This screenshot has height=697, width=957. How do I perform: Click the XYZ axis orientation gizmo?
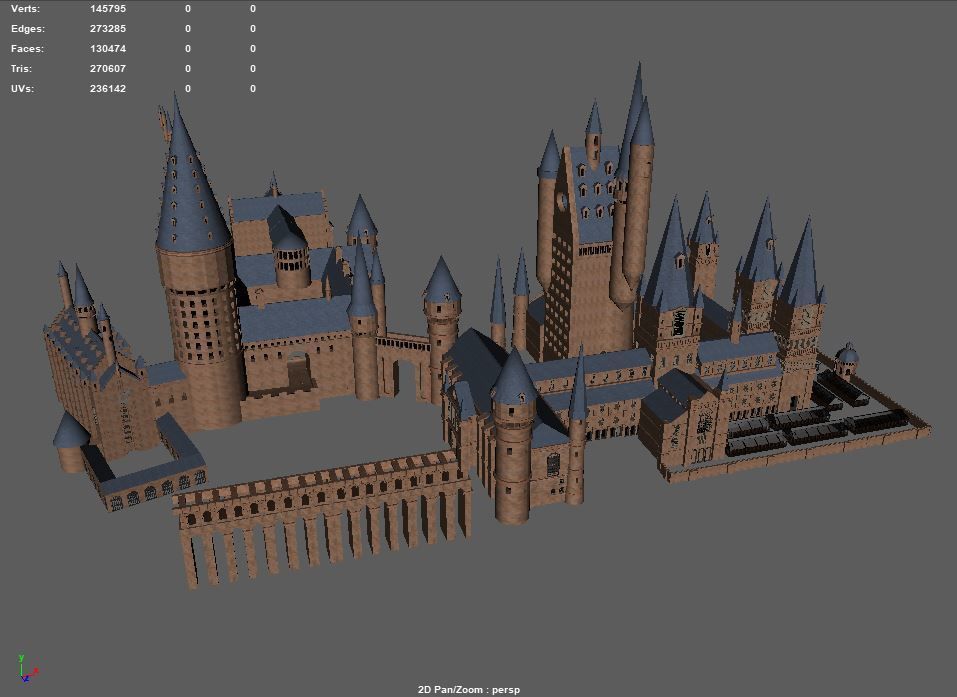coord(27,668)
